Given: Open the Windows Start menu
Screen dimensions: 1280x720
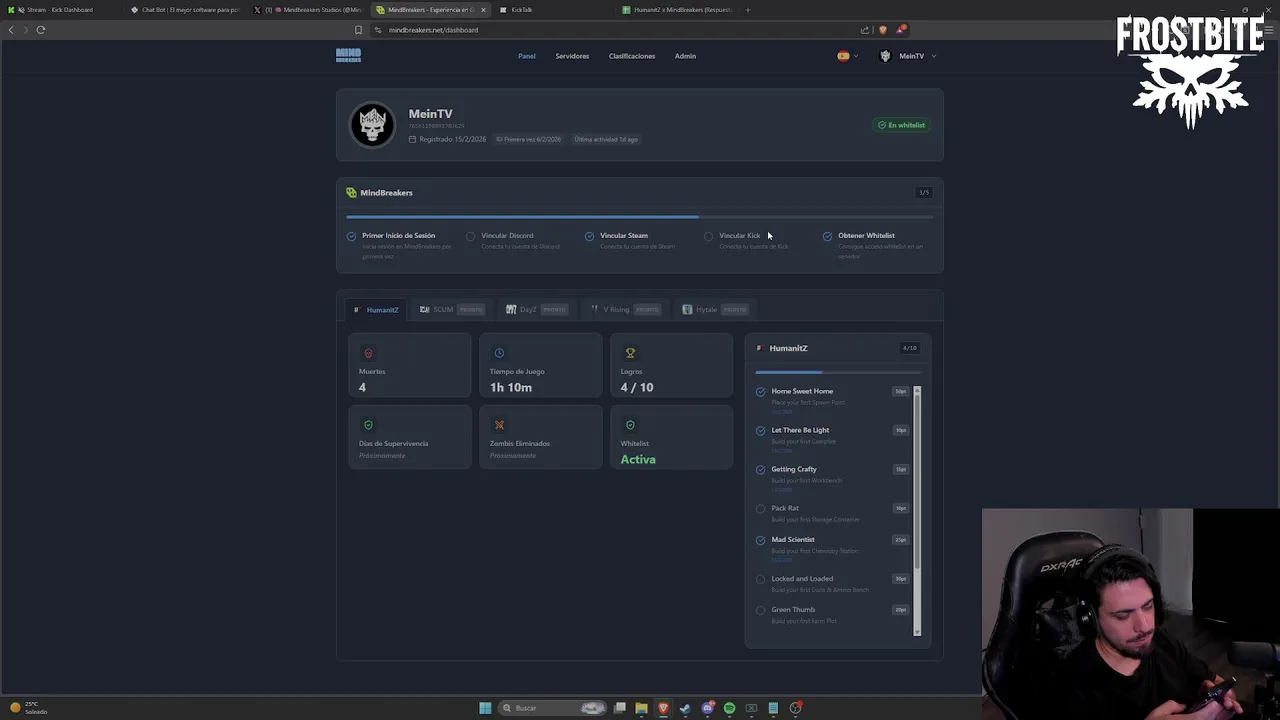Looking at the screenshot, I should (x=485, y=708).
